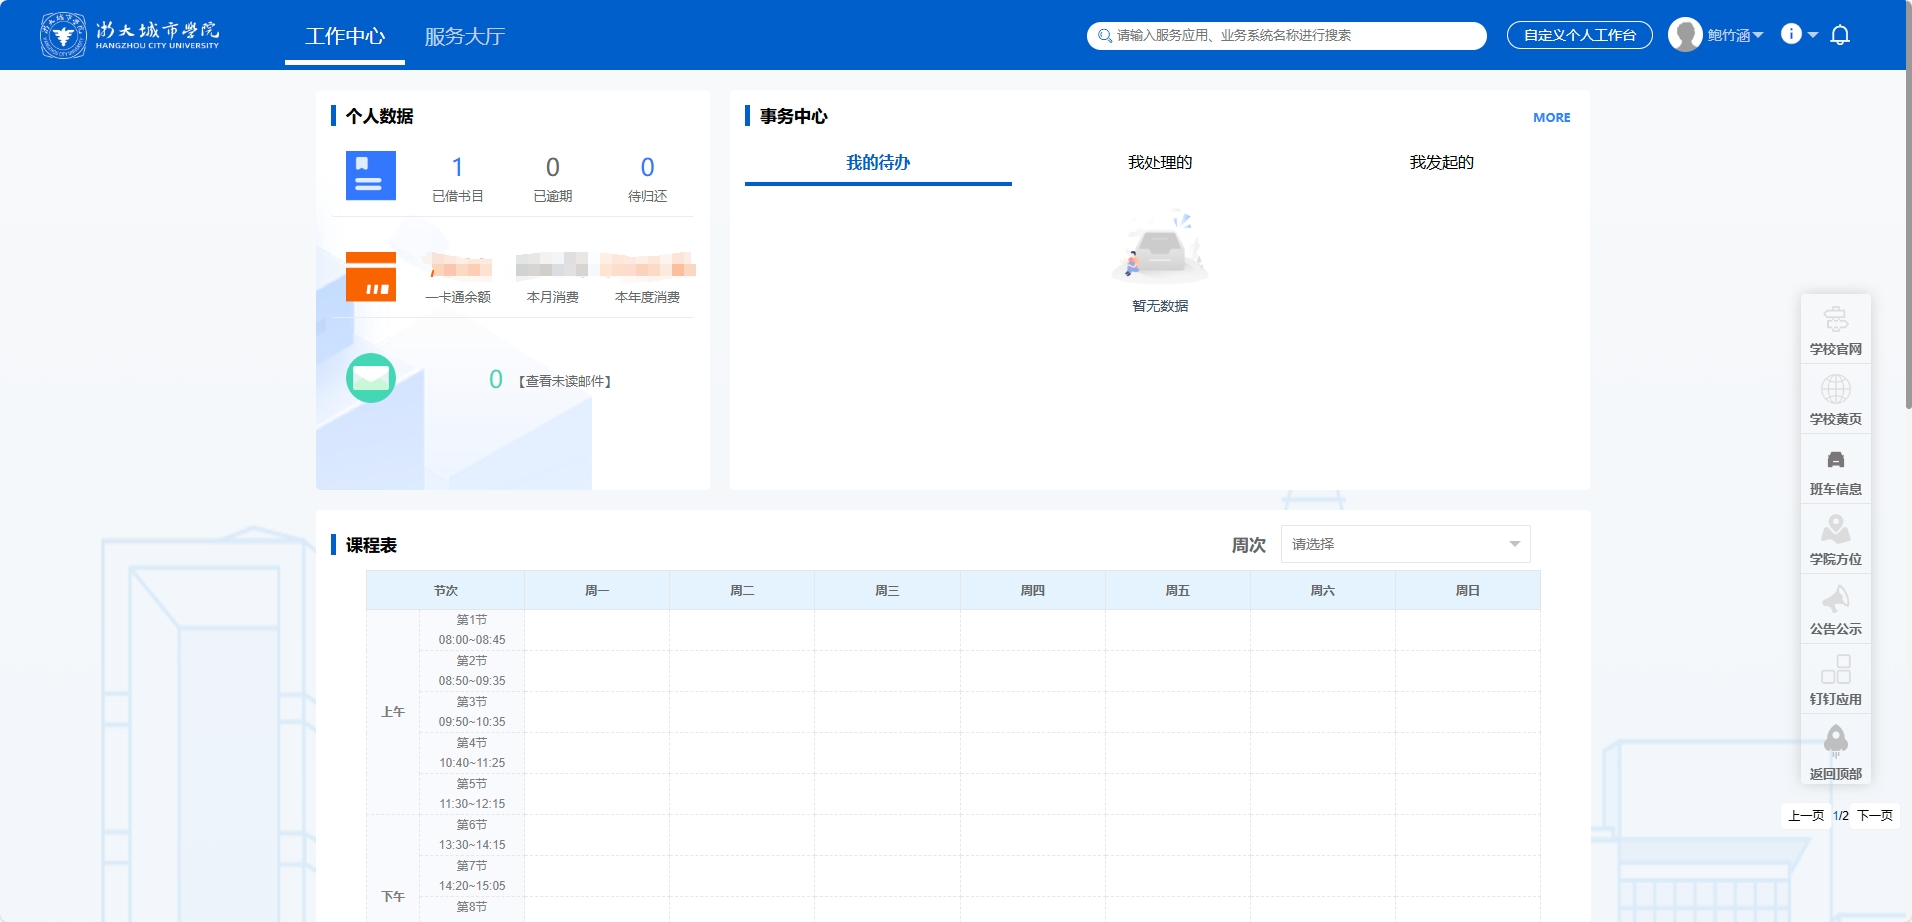
Task: Open the 查看未读邮件 link
Action: coord(565,381)
